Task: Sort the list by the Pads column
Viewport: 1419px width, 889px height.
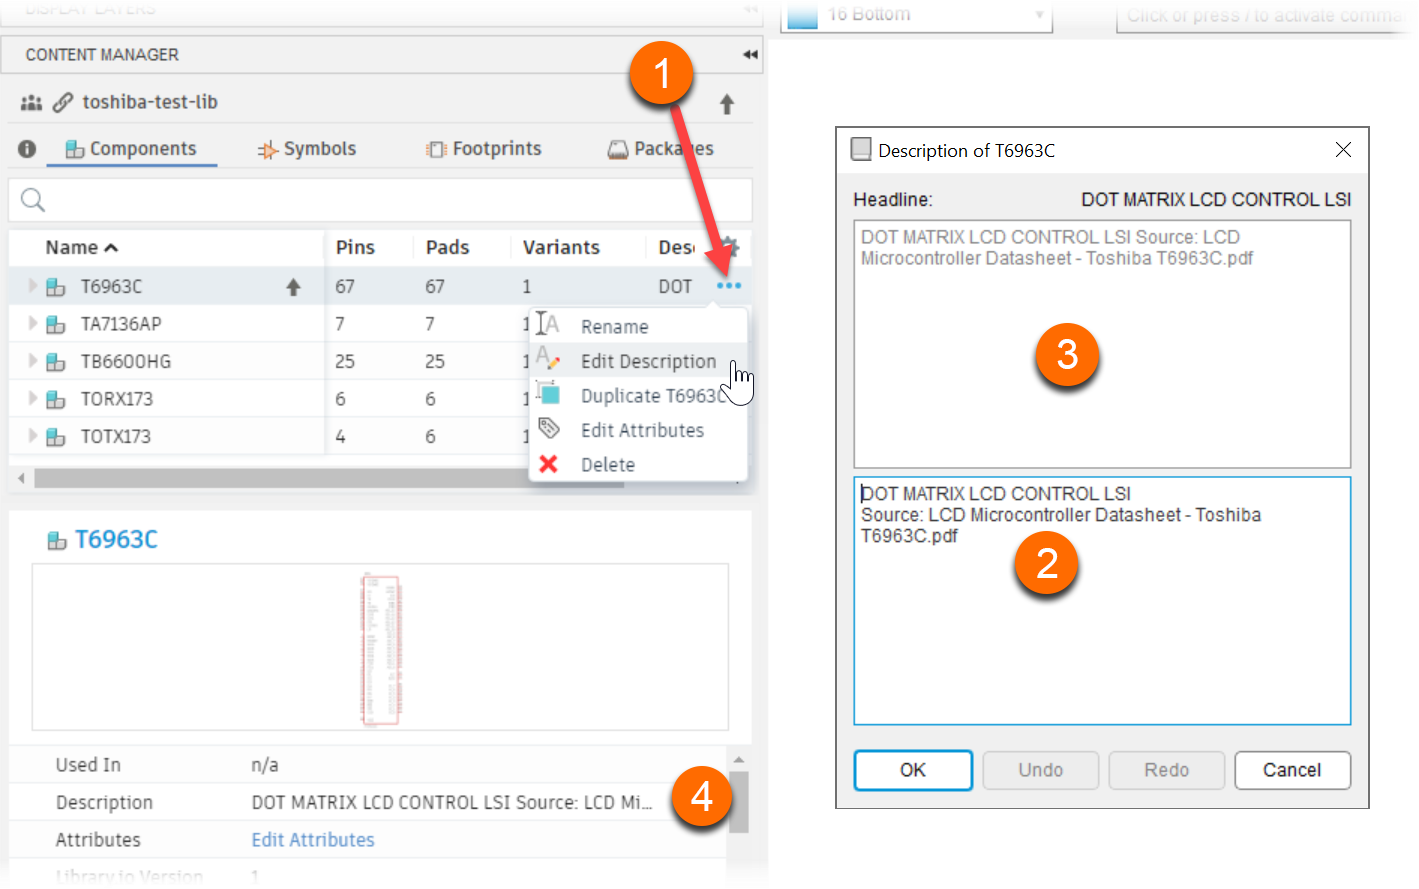Action: (x=447, y=247)
